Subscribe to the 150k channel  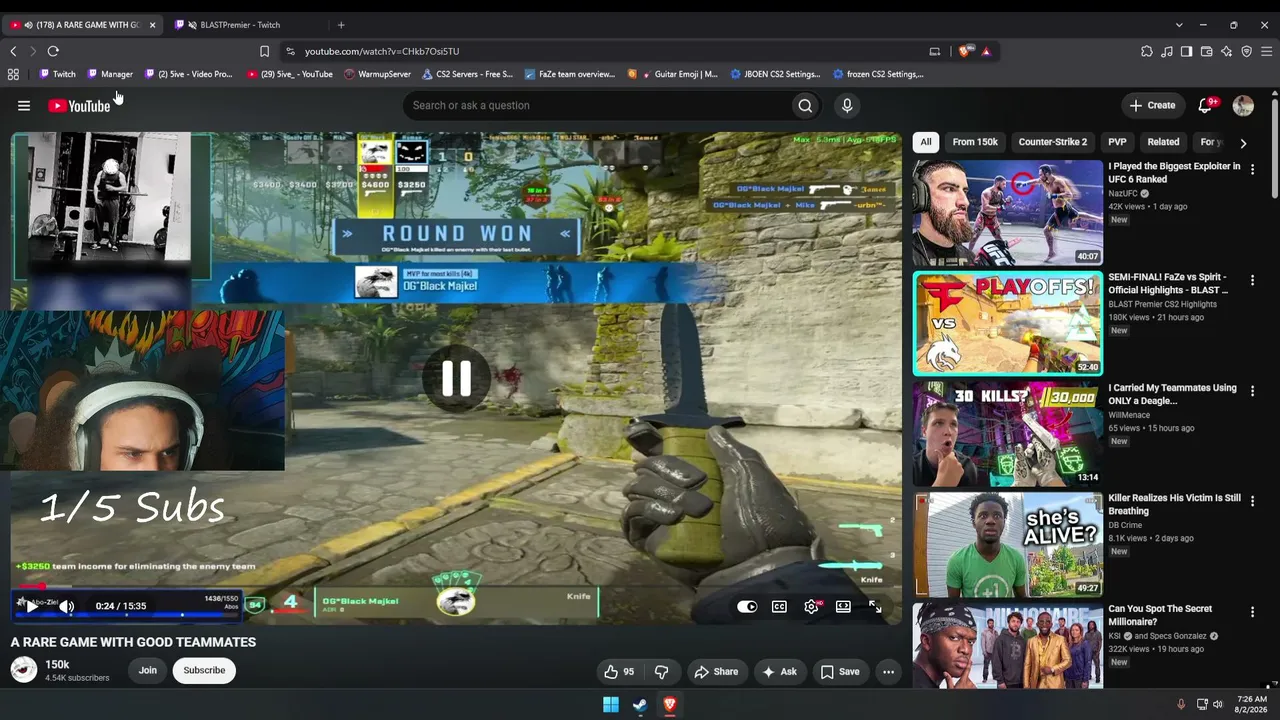(x=204, y=670)
